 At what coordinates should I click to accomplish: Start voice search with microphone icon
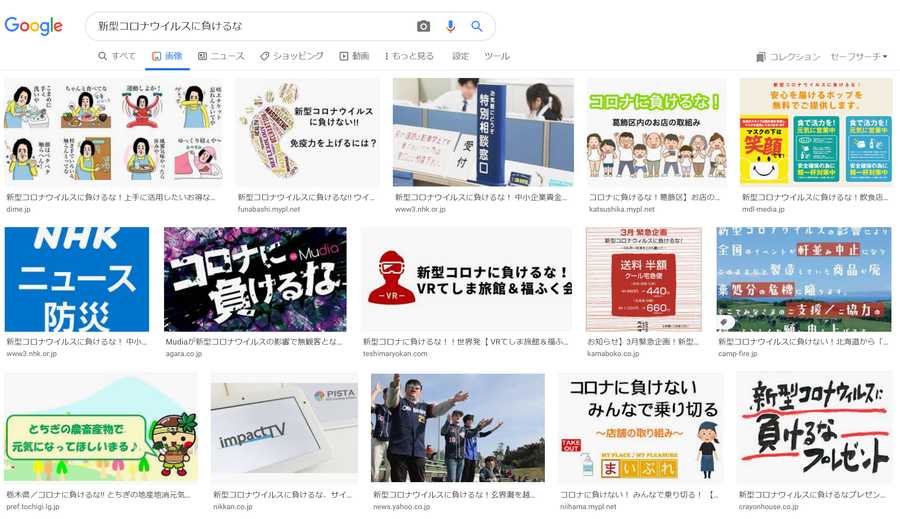tap(451, 26)
